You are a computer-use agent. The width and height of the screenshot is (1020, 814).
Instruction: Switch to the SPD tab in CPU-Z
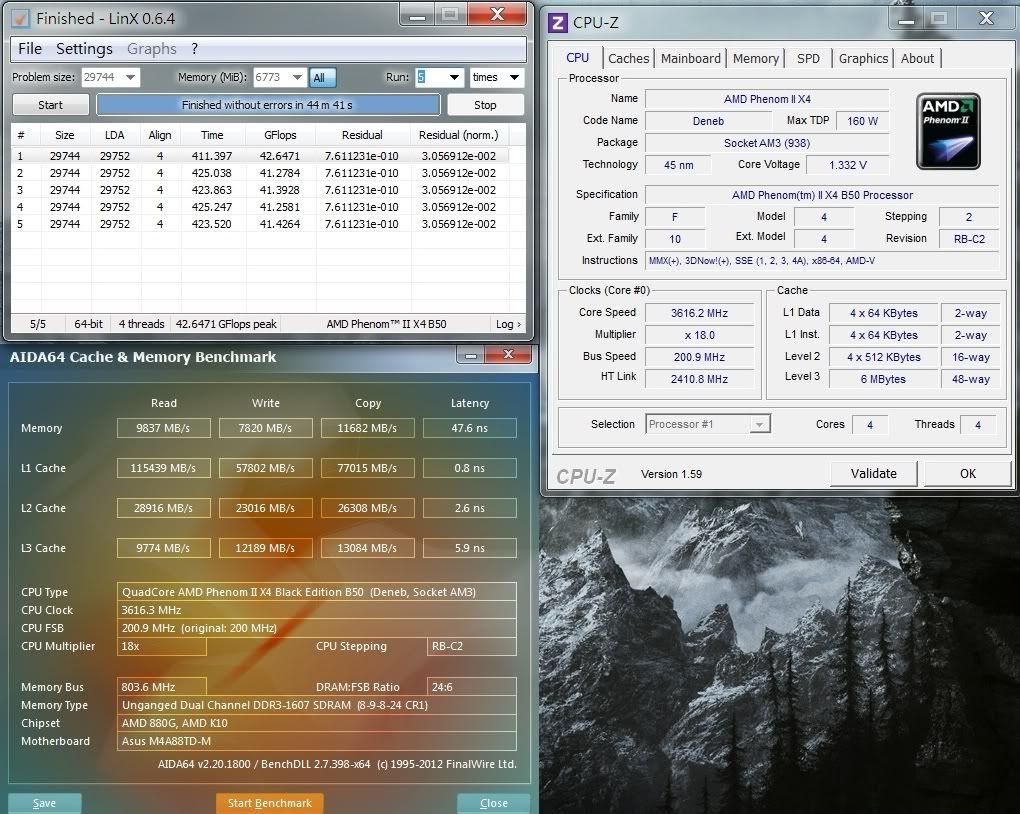click(x=809, y=59)
